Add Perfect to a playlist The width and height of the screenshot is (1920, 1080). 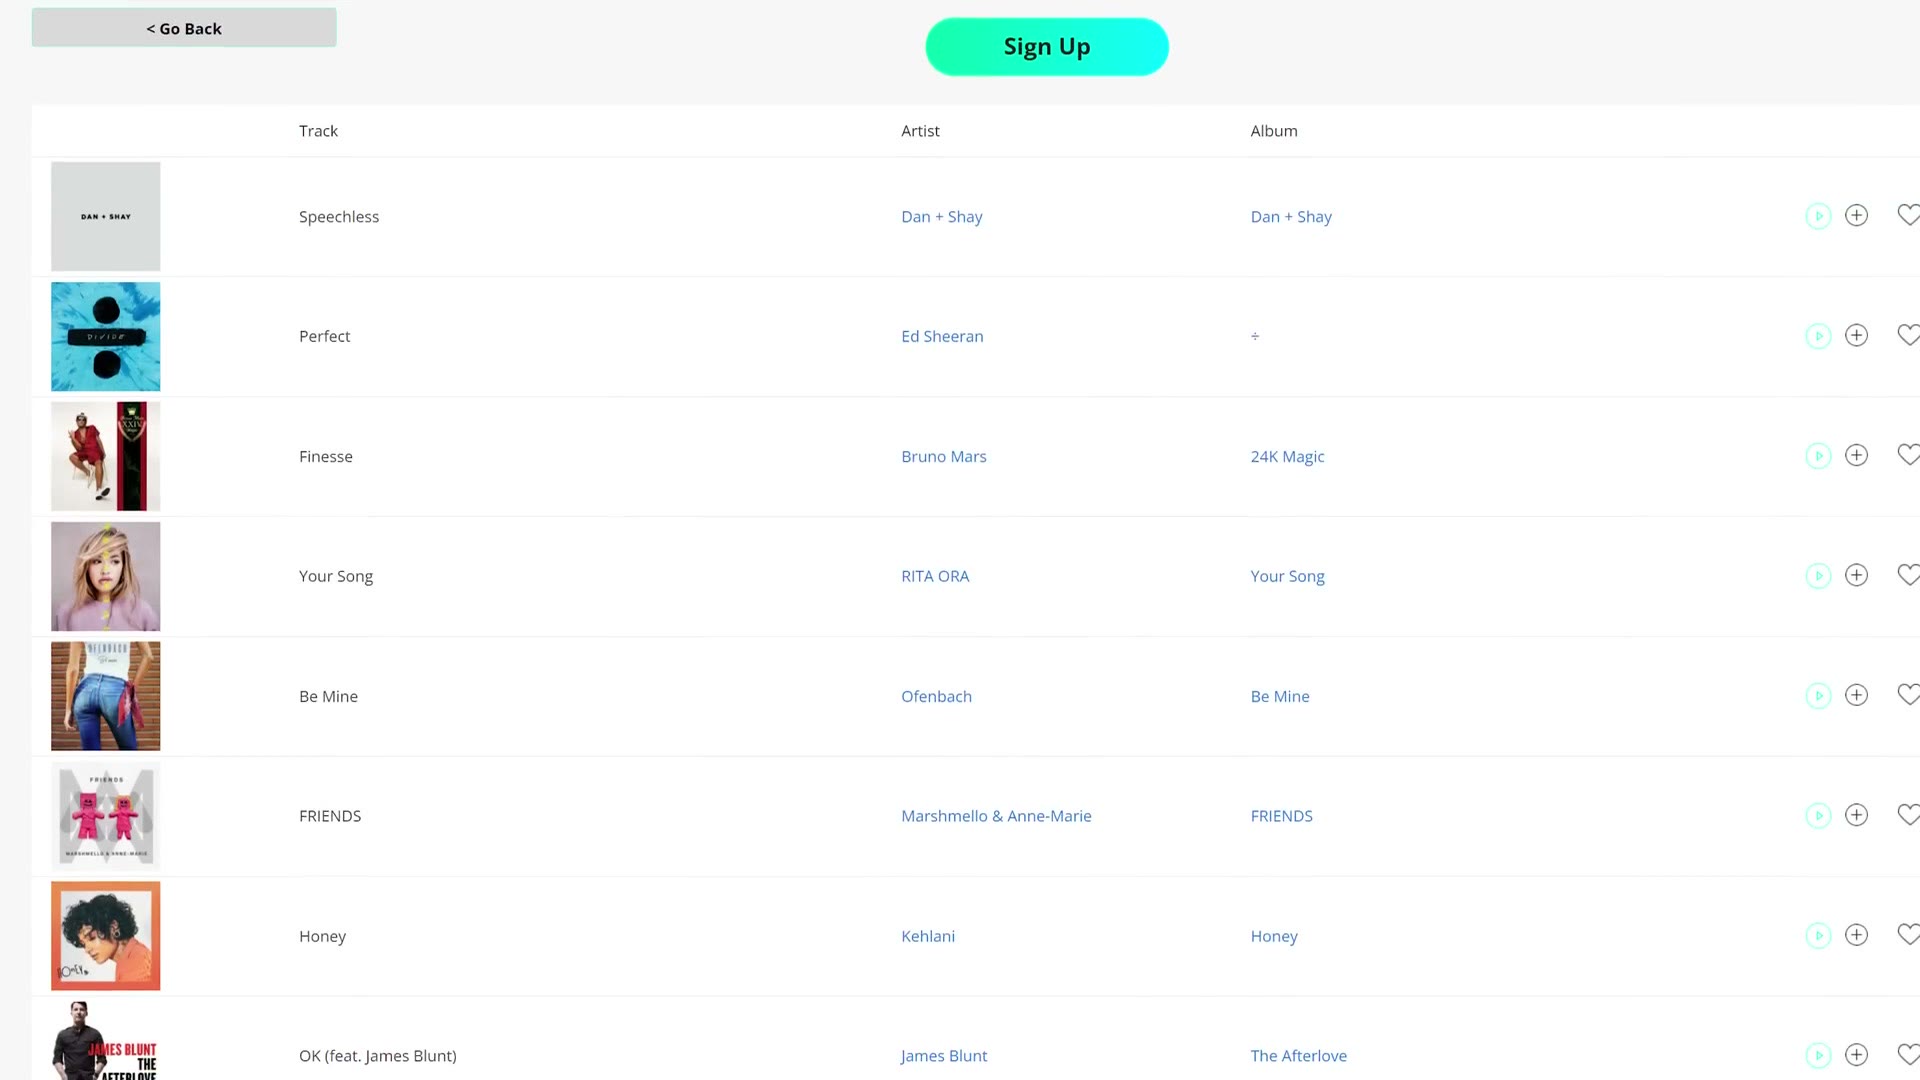(x=1856, y=335)
